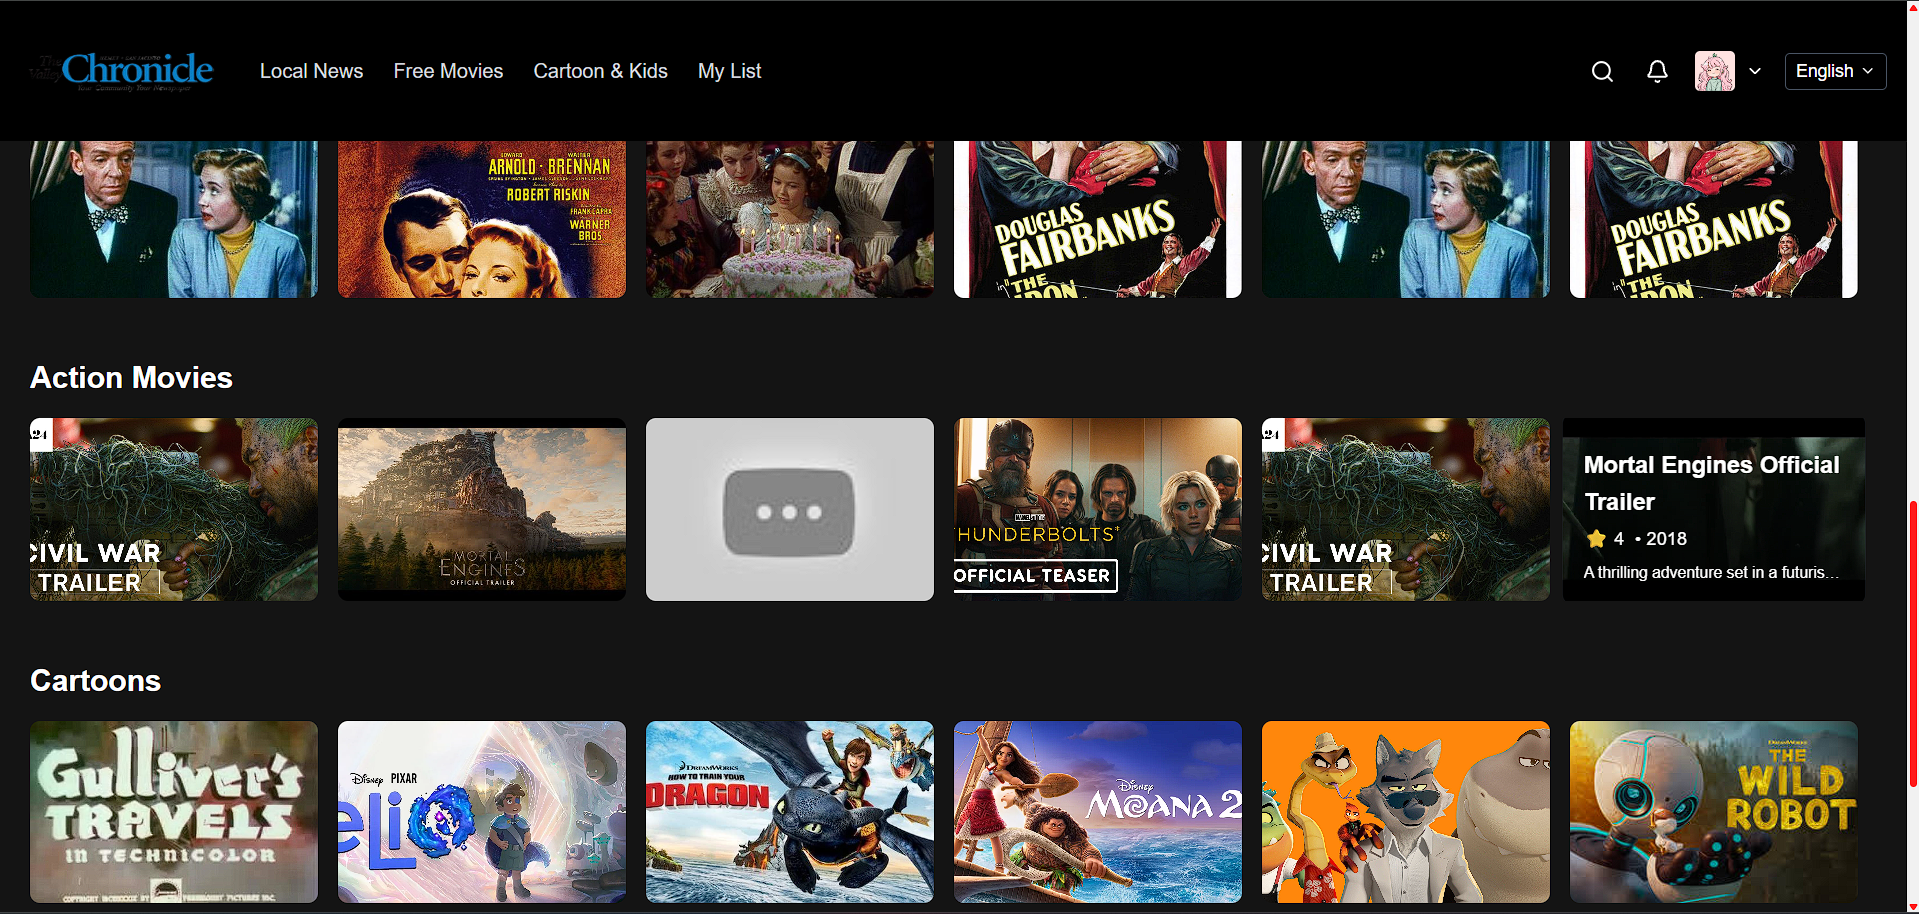1919x914 pixels.
Task: Open the birthday cake movie thumbnail
Action: tap(790, 219)
